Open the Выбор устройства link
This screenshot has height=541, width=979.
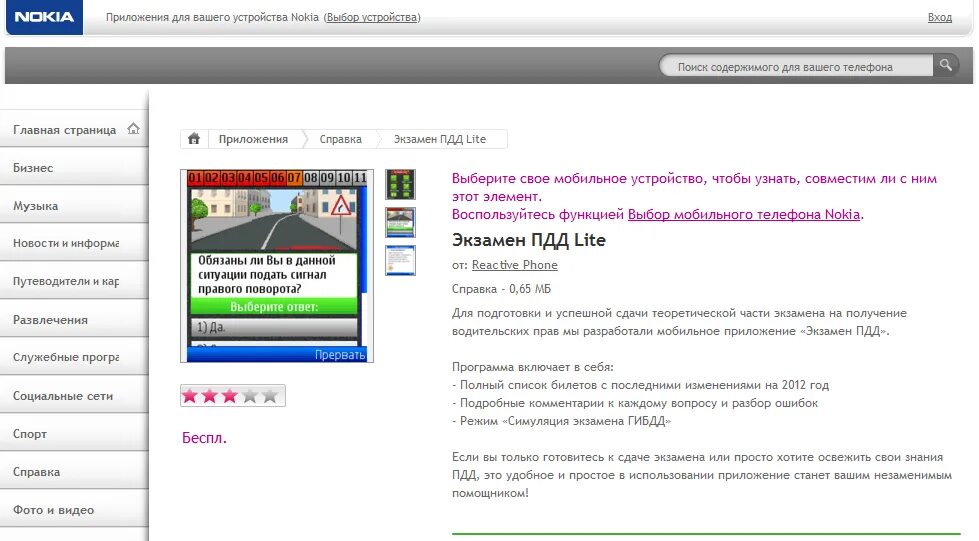pos(372,17)
